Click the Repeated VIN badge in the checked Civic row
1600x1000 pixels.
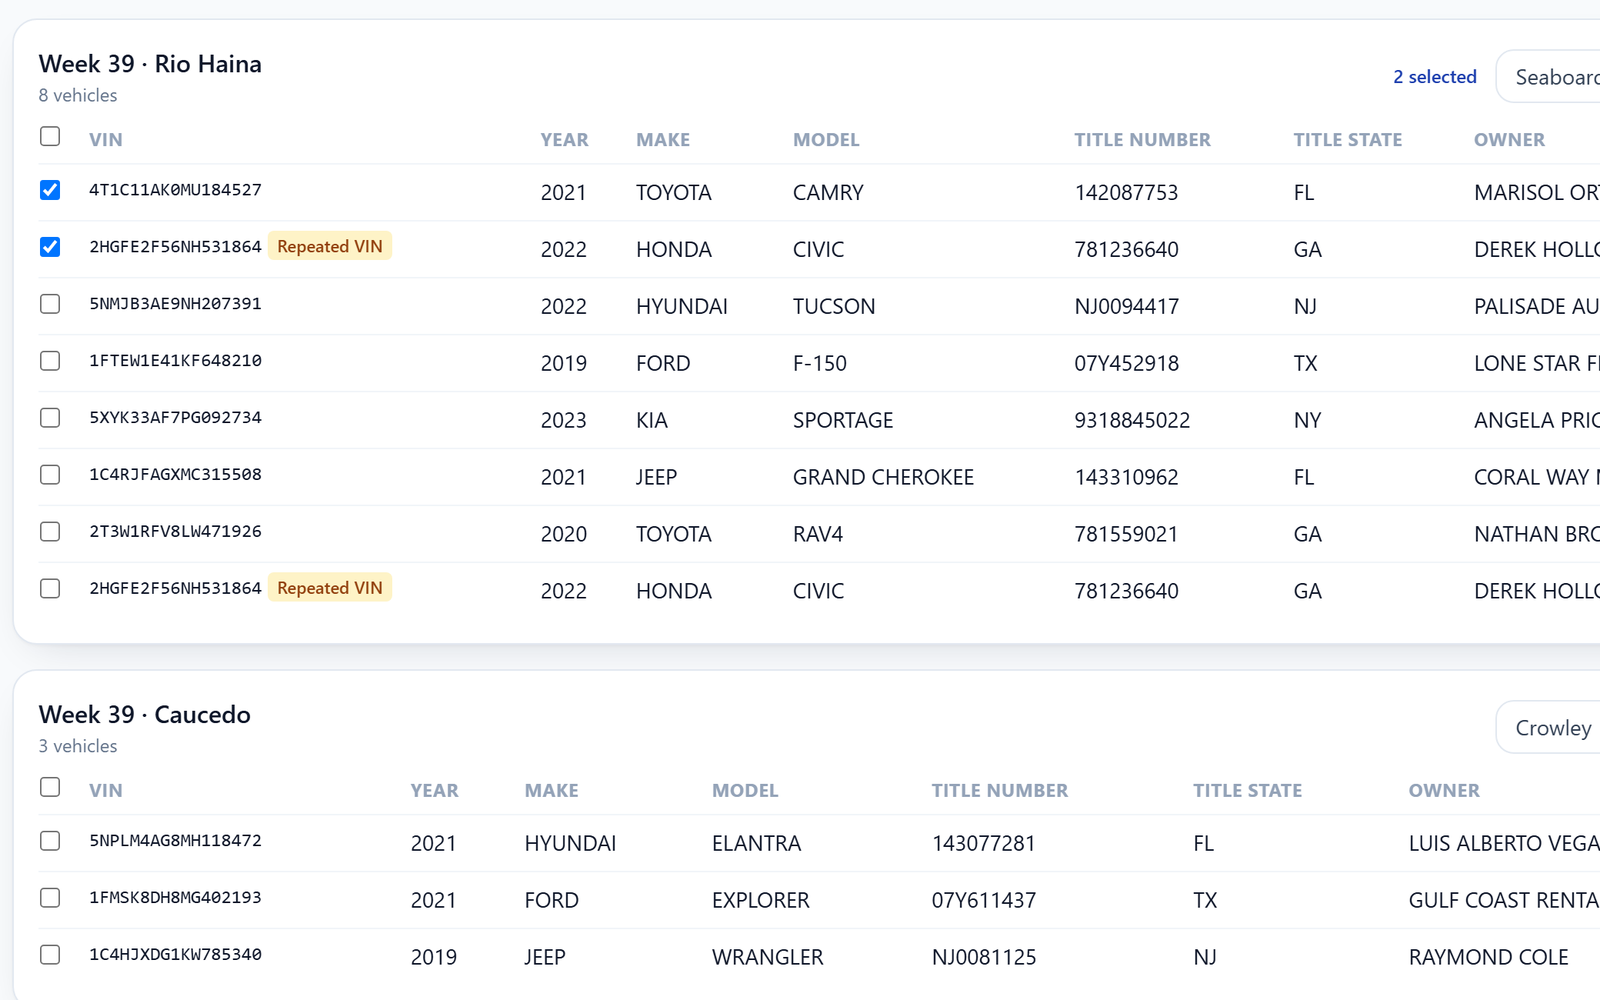pyautogui.click(x=330, y=246)
